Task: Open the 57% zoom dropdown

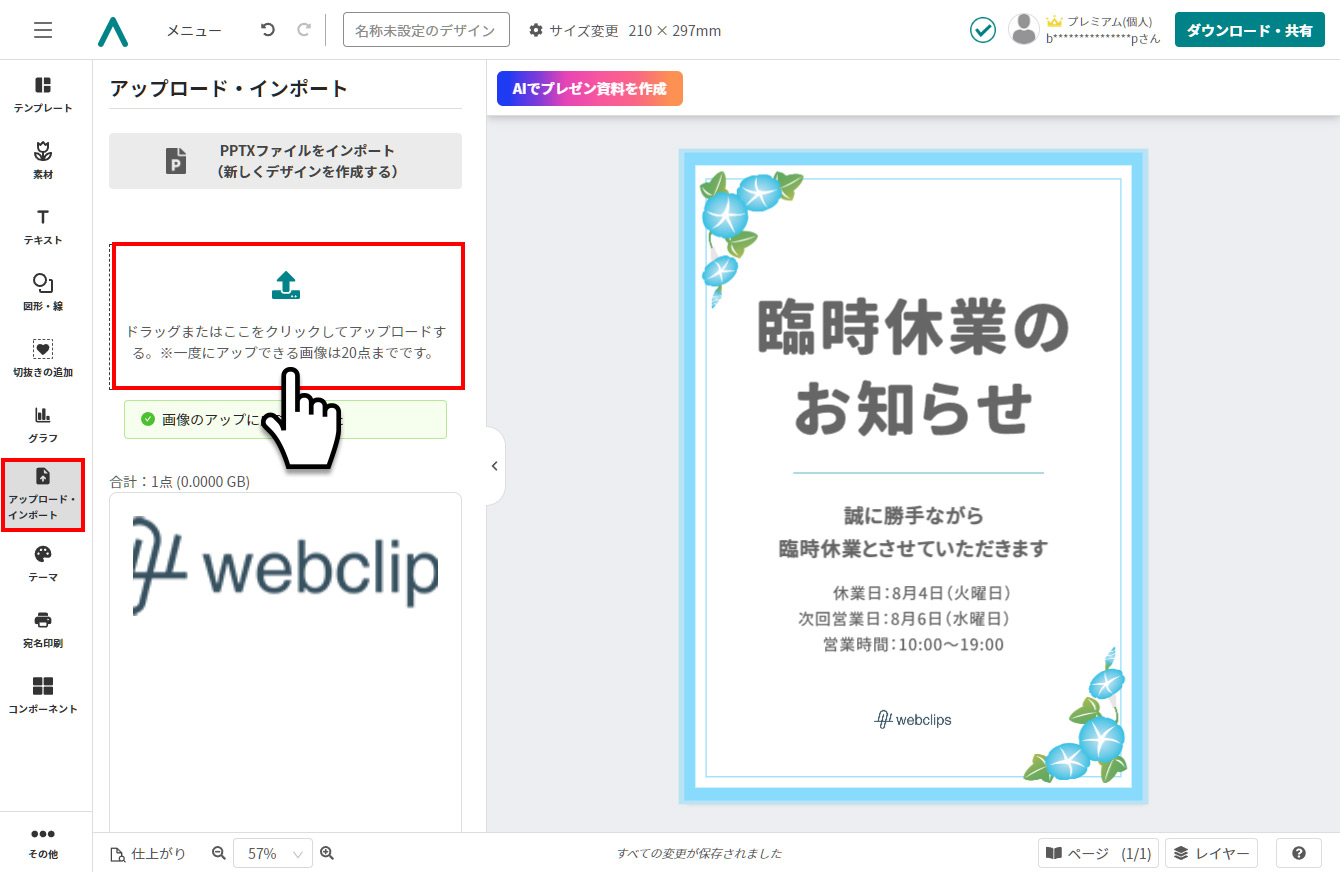Action: point(273,854)
